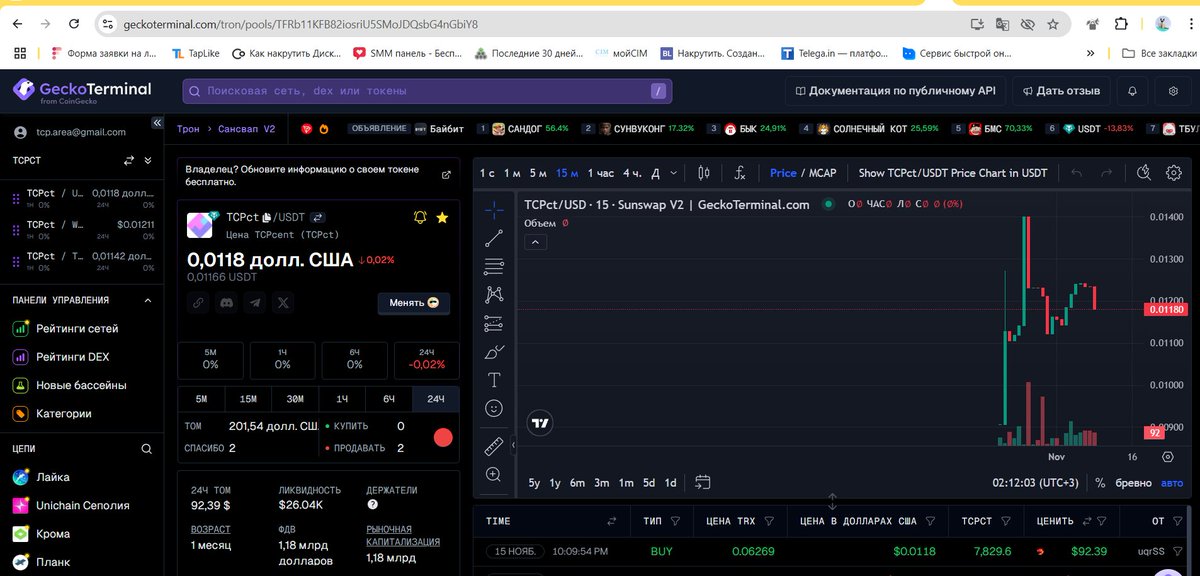Viewport: 1200px width, 576px height.
Task: Open the emoji icons tool
Action: (x=493, y=408)
